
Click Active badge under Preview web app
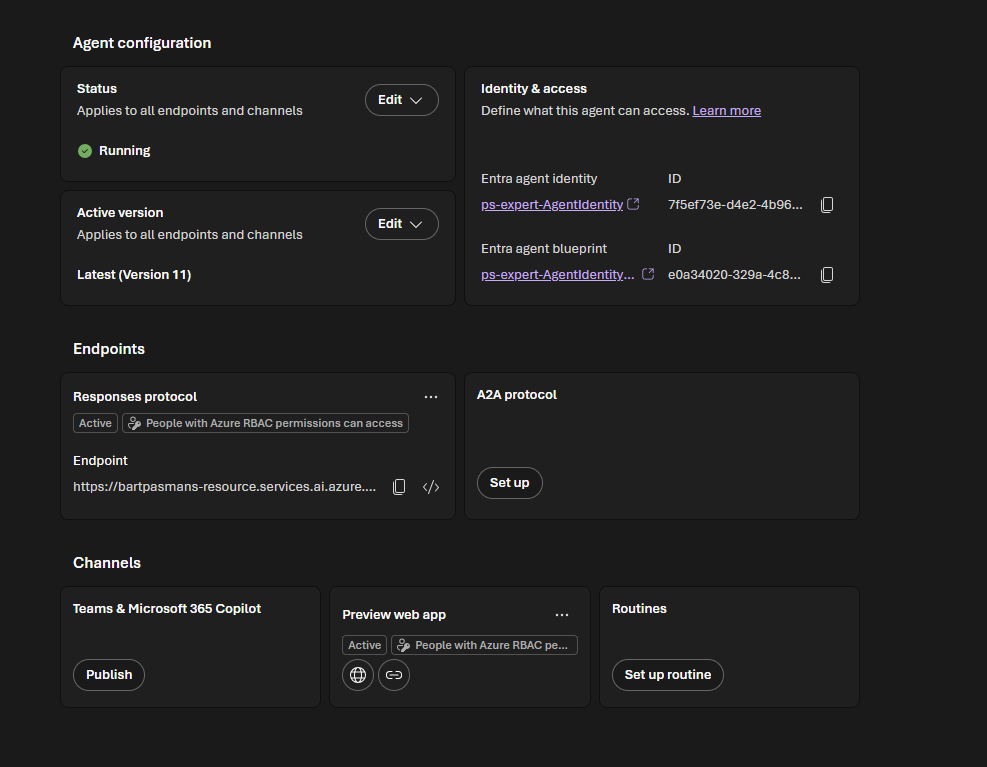[364, 645]
